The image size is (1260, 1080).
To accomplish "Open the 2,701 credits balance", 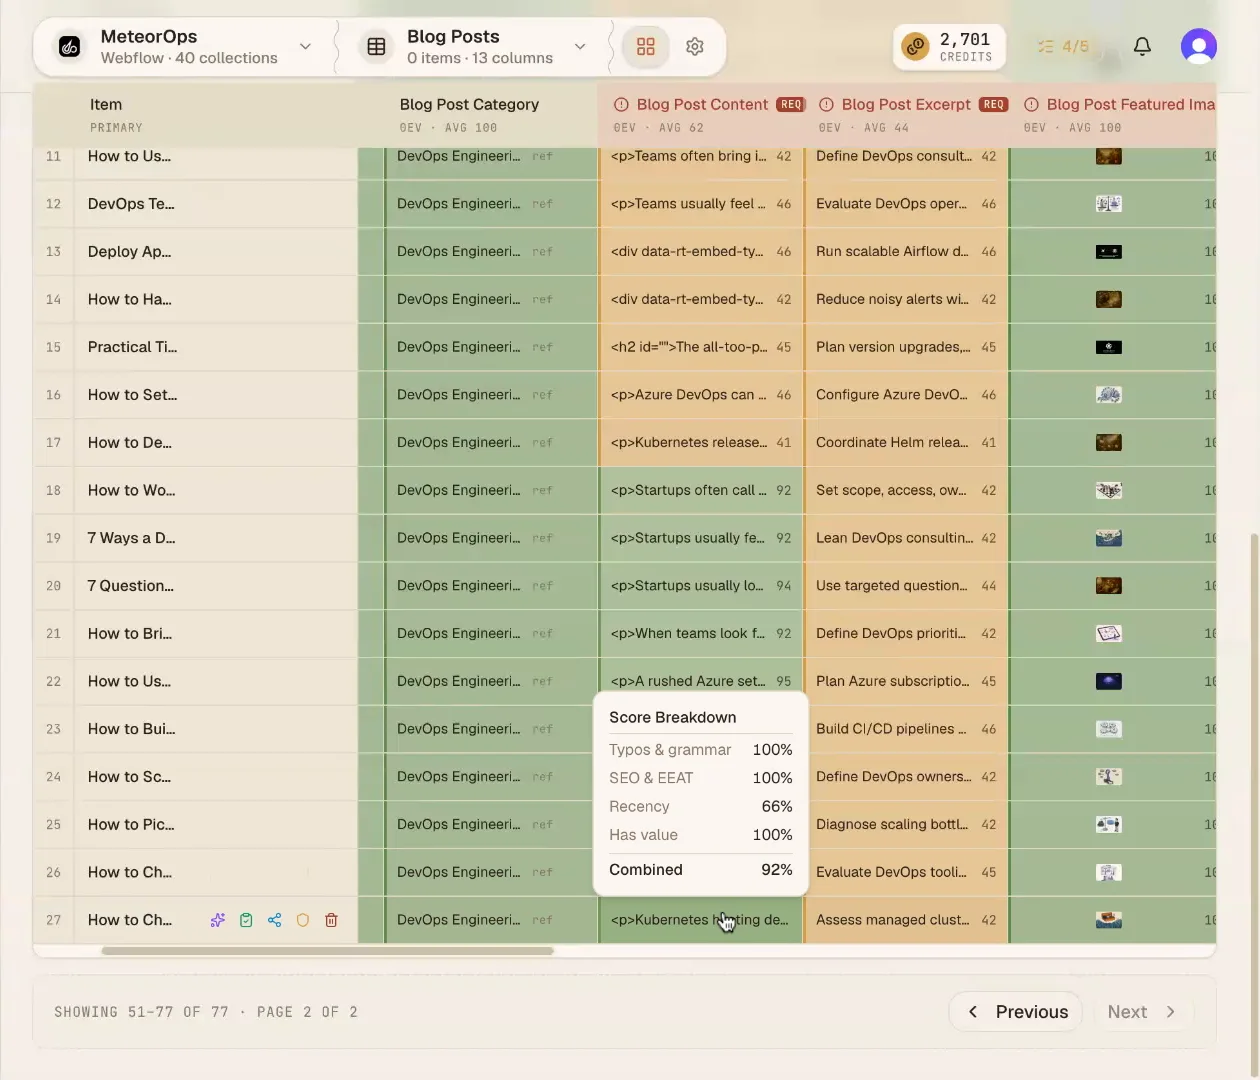I will (x=949, y=47).
